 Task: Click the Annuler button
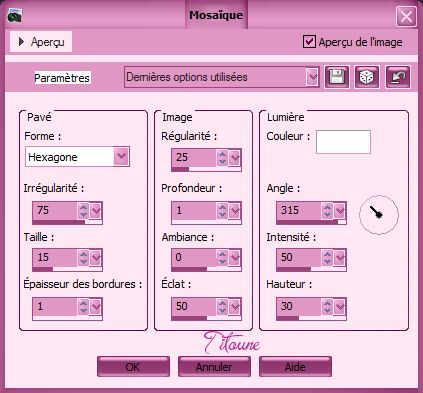214,367
